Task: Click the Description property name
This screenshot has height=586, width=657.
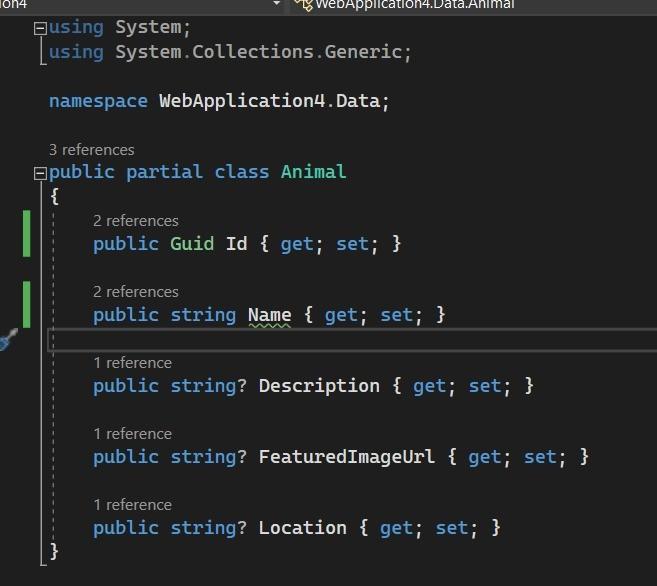Action: pyautogui.click(x=319, y=386)
